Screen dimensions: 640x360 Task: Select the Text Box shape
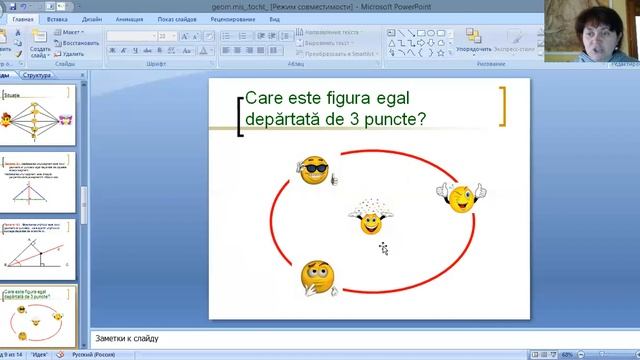pos(391,33)
